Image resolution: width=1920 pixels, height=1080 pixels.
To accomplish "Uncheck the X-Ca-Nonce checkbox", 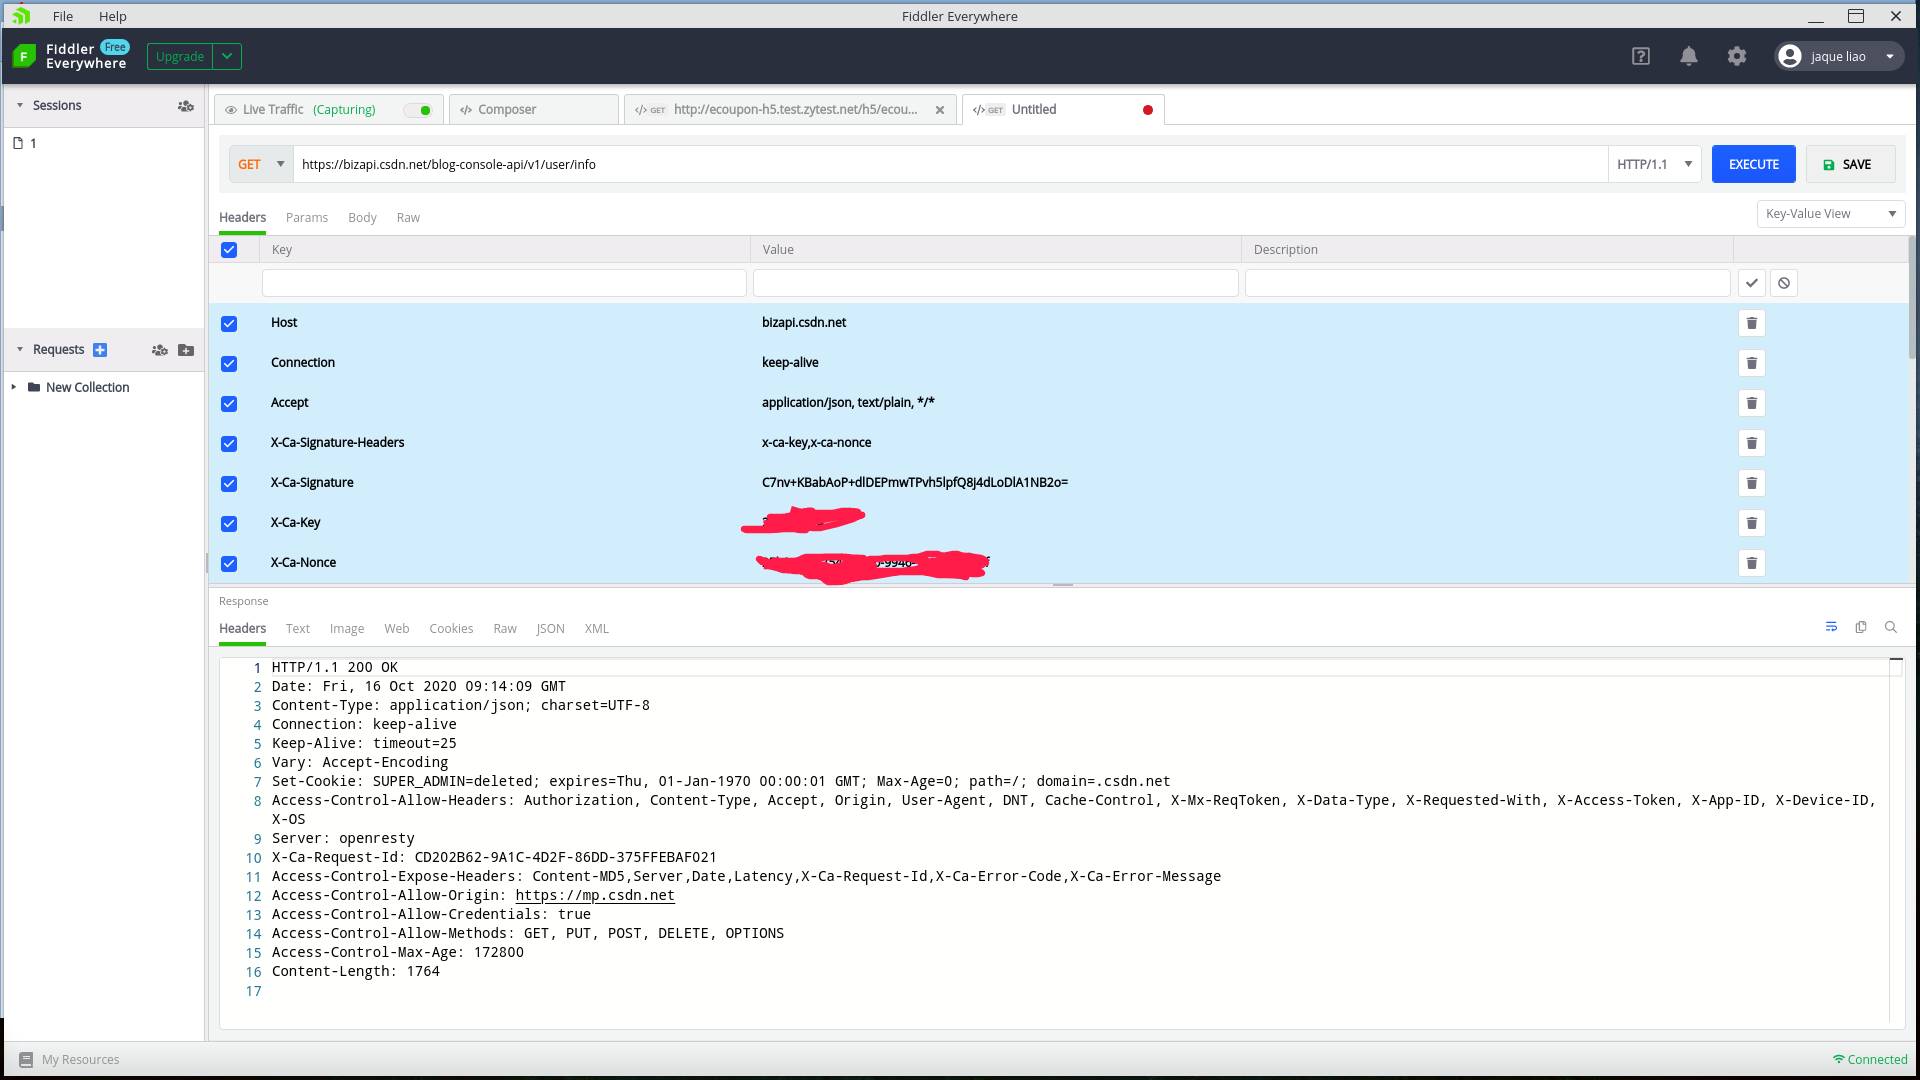I will [229, 564].
